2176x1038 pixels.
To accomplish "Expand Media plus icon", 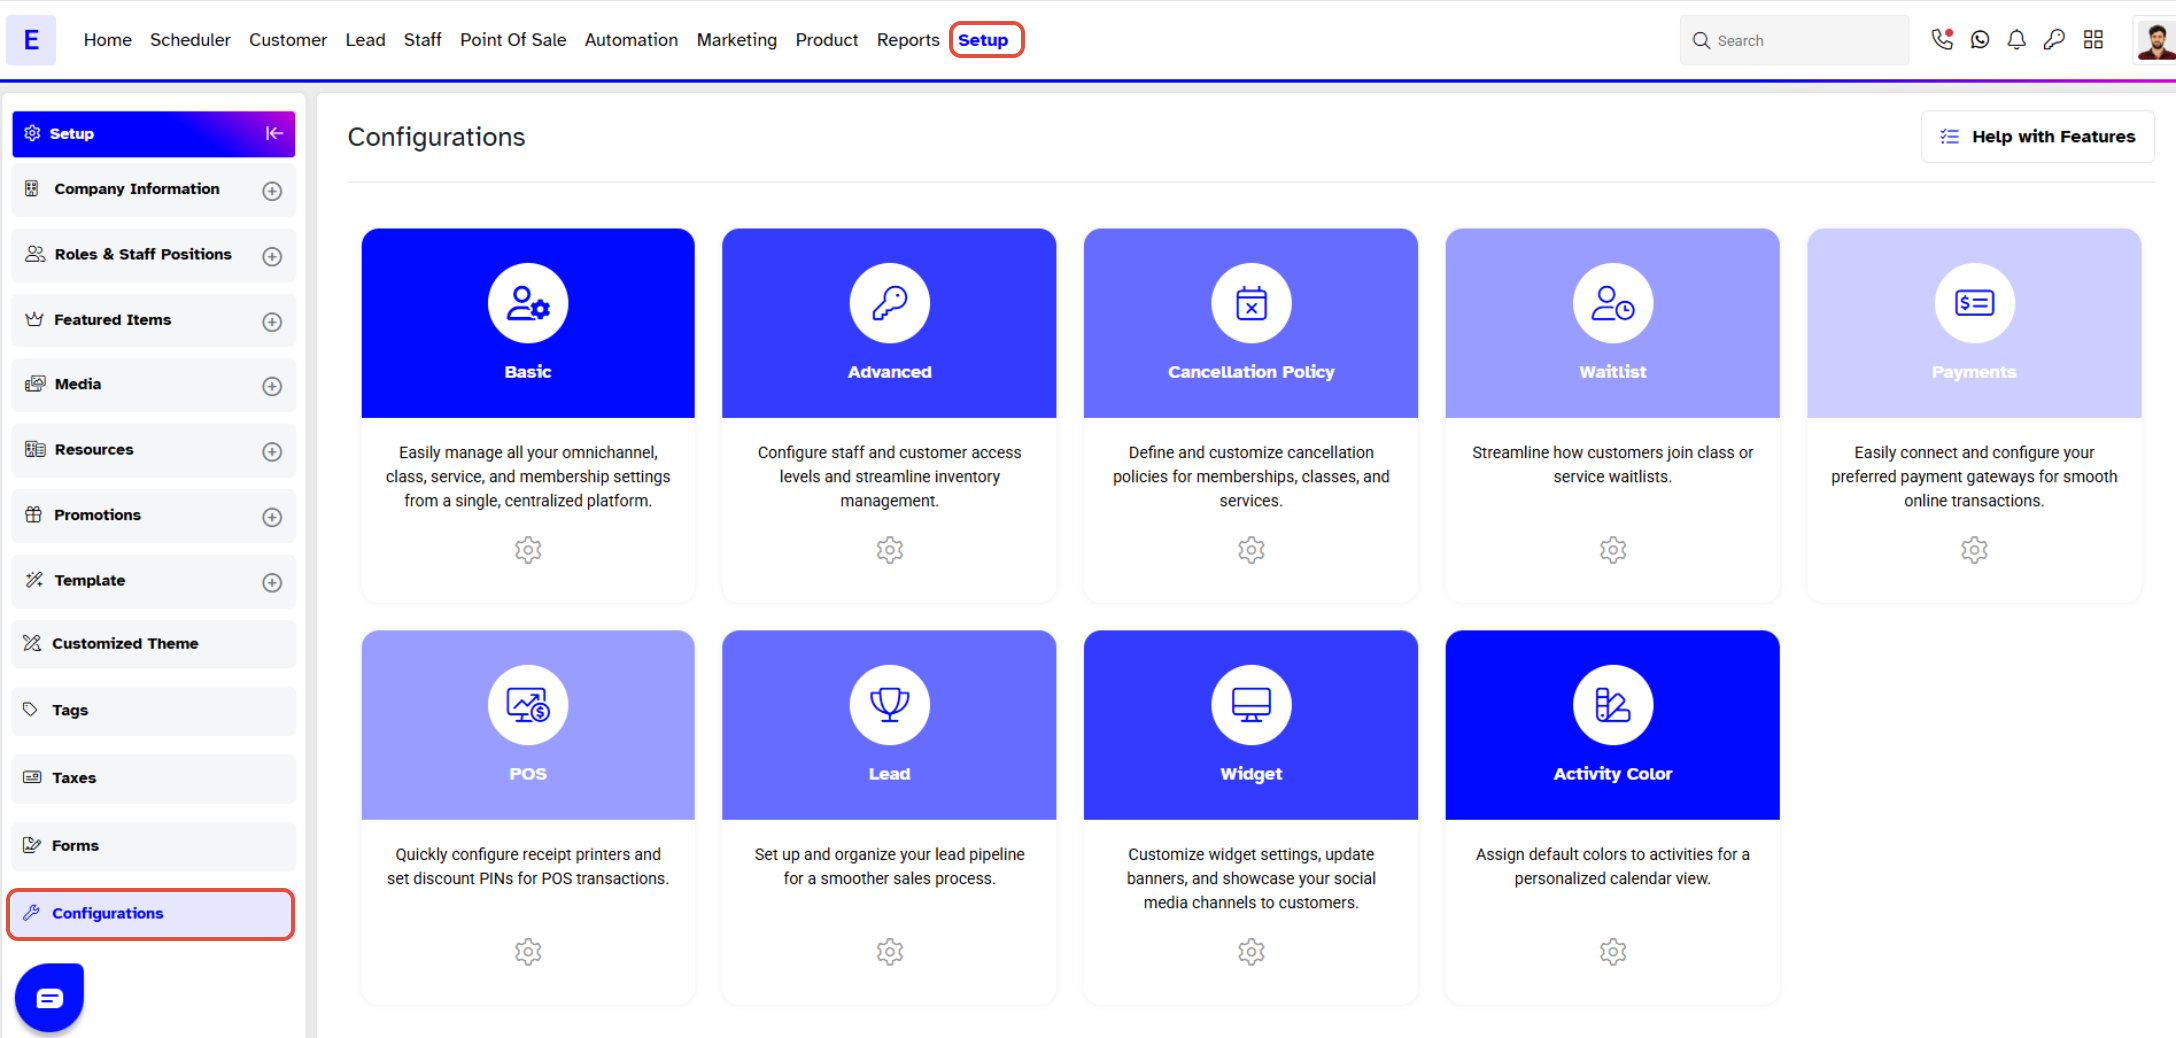I will [272, 386].
